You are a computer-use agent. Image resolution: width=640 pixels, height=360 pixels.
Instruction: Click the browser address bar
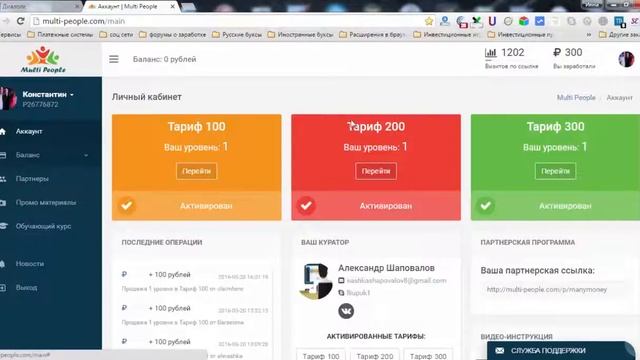coord(229,21)
